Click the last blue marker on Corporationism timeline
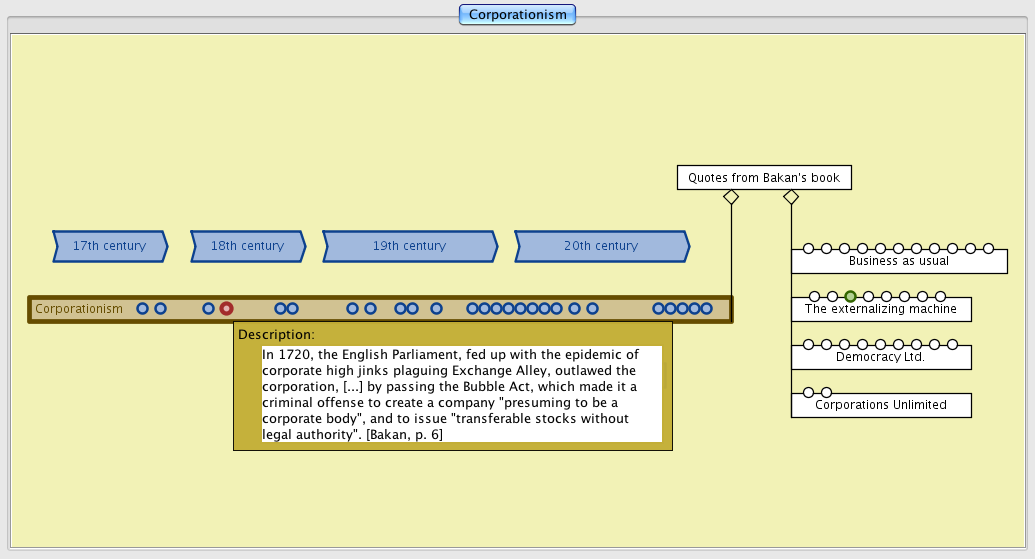 (x=706, y=309)
